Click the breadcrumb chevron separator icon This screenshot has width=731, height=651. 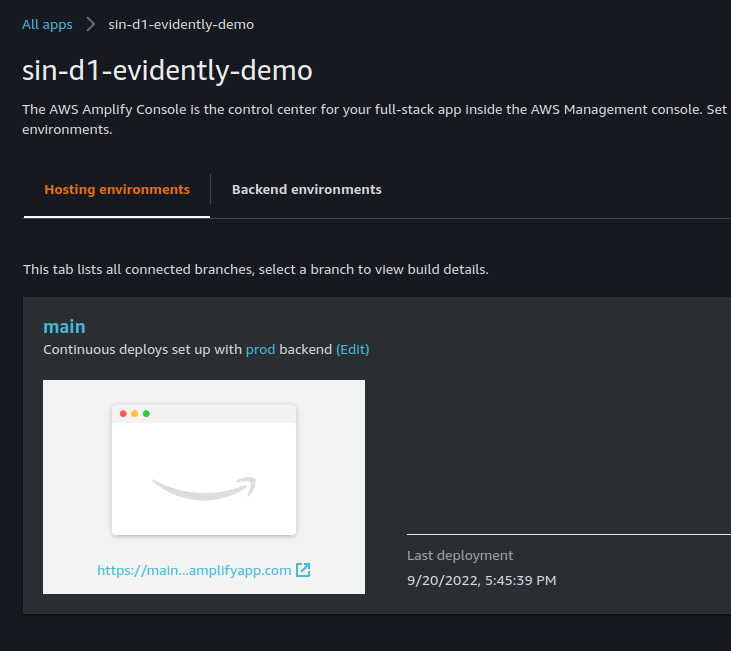(x=90, y=24)
